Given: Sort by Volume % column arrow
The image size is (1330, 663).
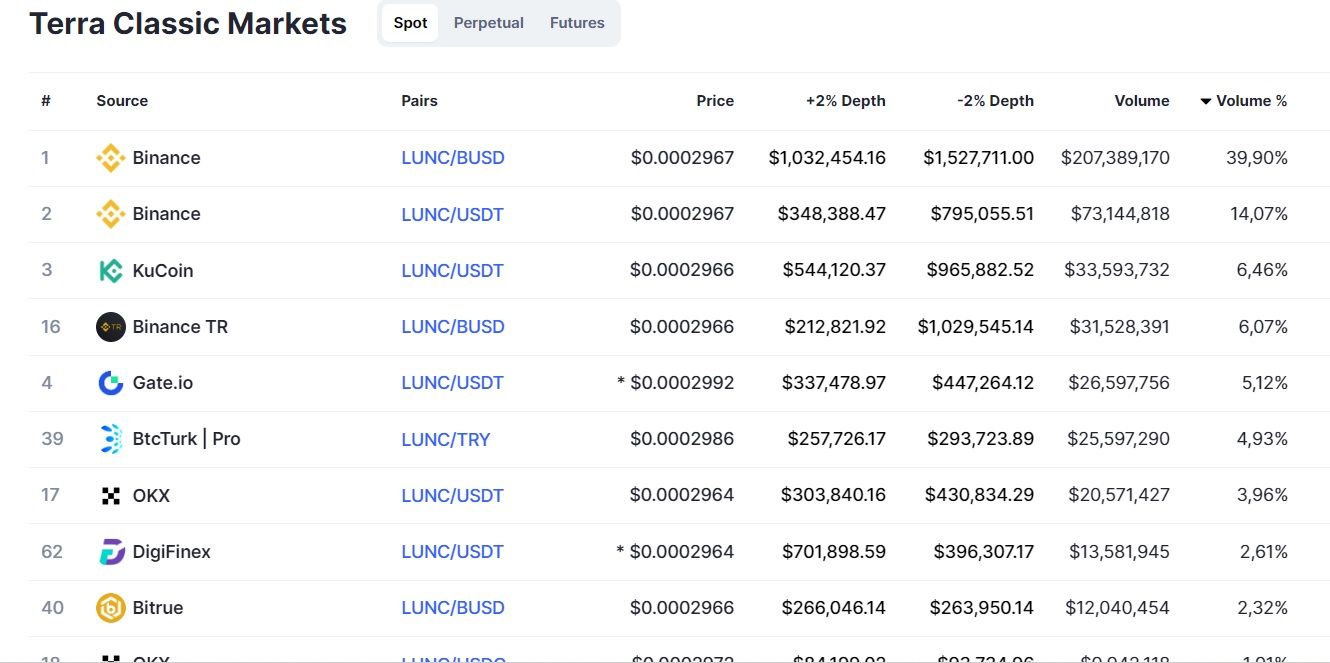Looking at the screenshot, I should tap(1206, 101).
